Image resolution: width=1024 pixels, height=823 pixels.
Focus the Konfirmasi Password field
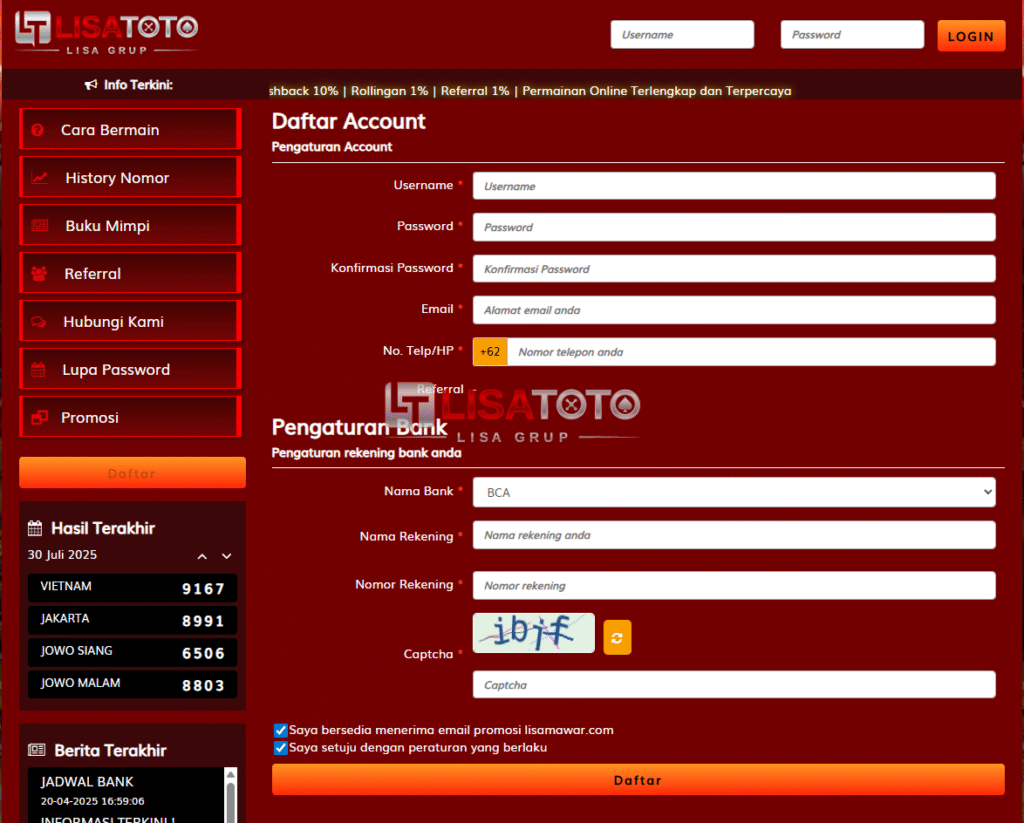pyautogui.click(x=734, y=269)
